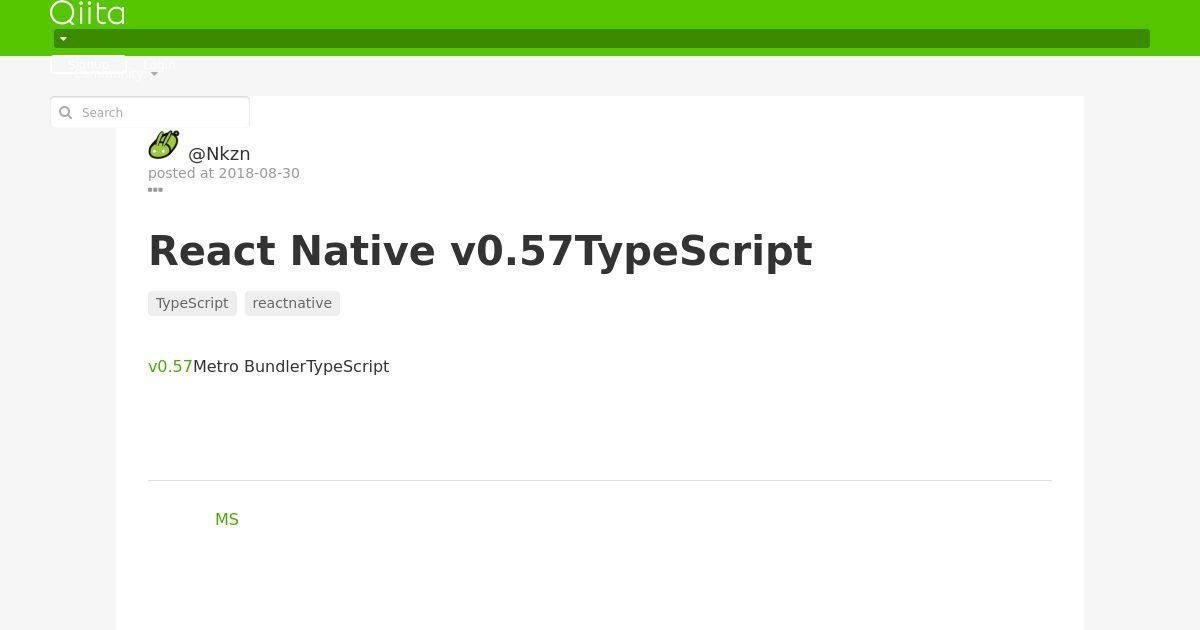Click the Metro BundlerTypeScript text
Screen dimensions: 1200x630
[291, 366]
